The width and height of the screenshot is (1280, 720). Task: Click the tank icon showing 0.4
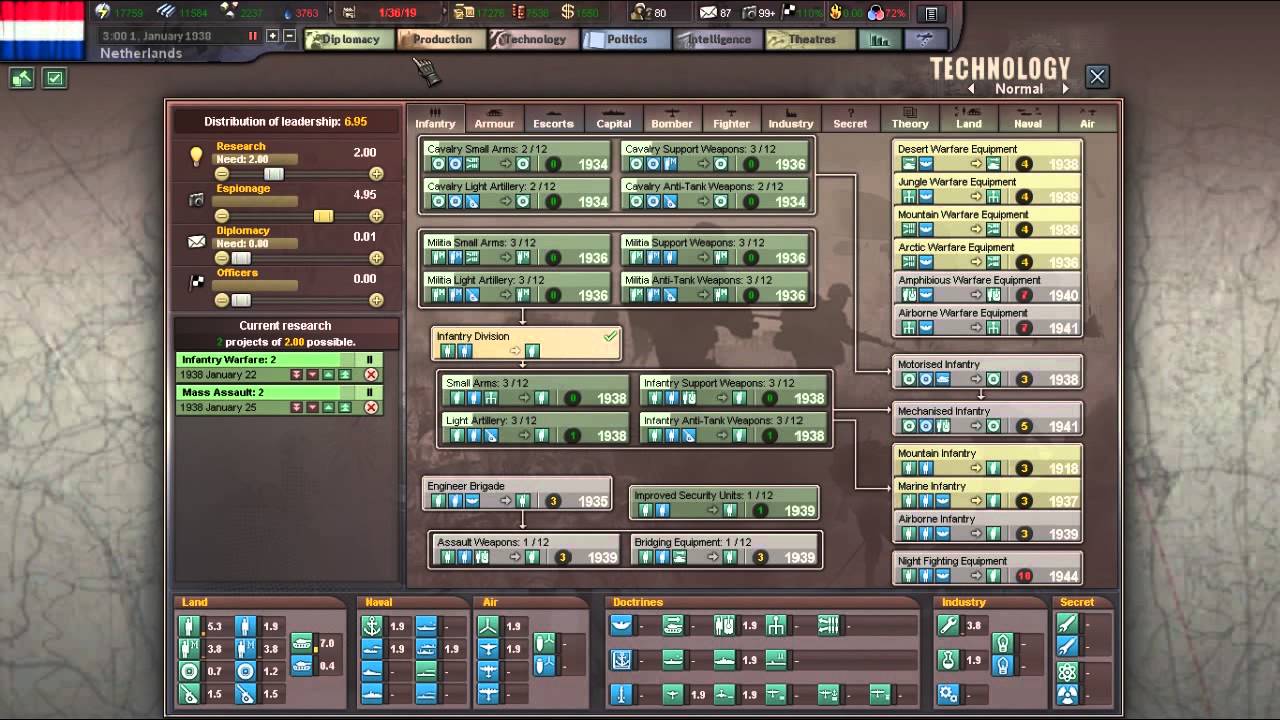tap(302, 666)
